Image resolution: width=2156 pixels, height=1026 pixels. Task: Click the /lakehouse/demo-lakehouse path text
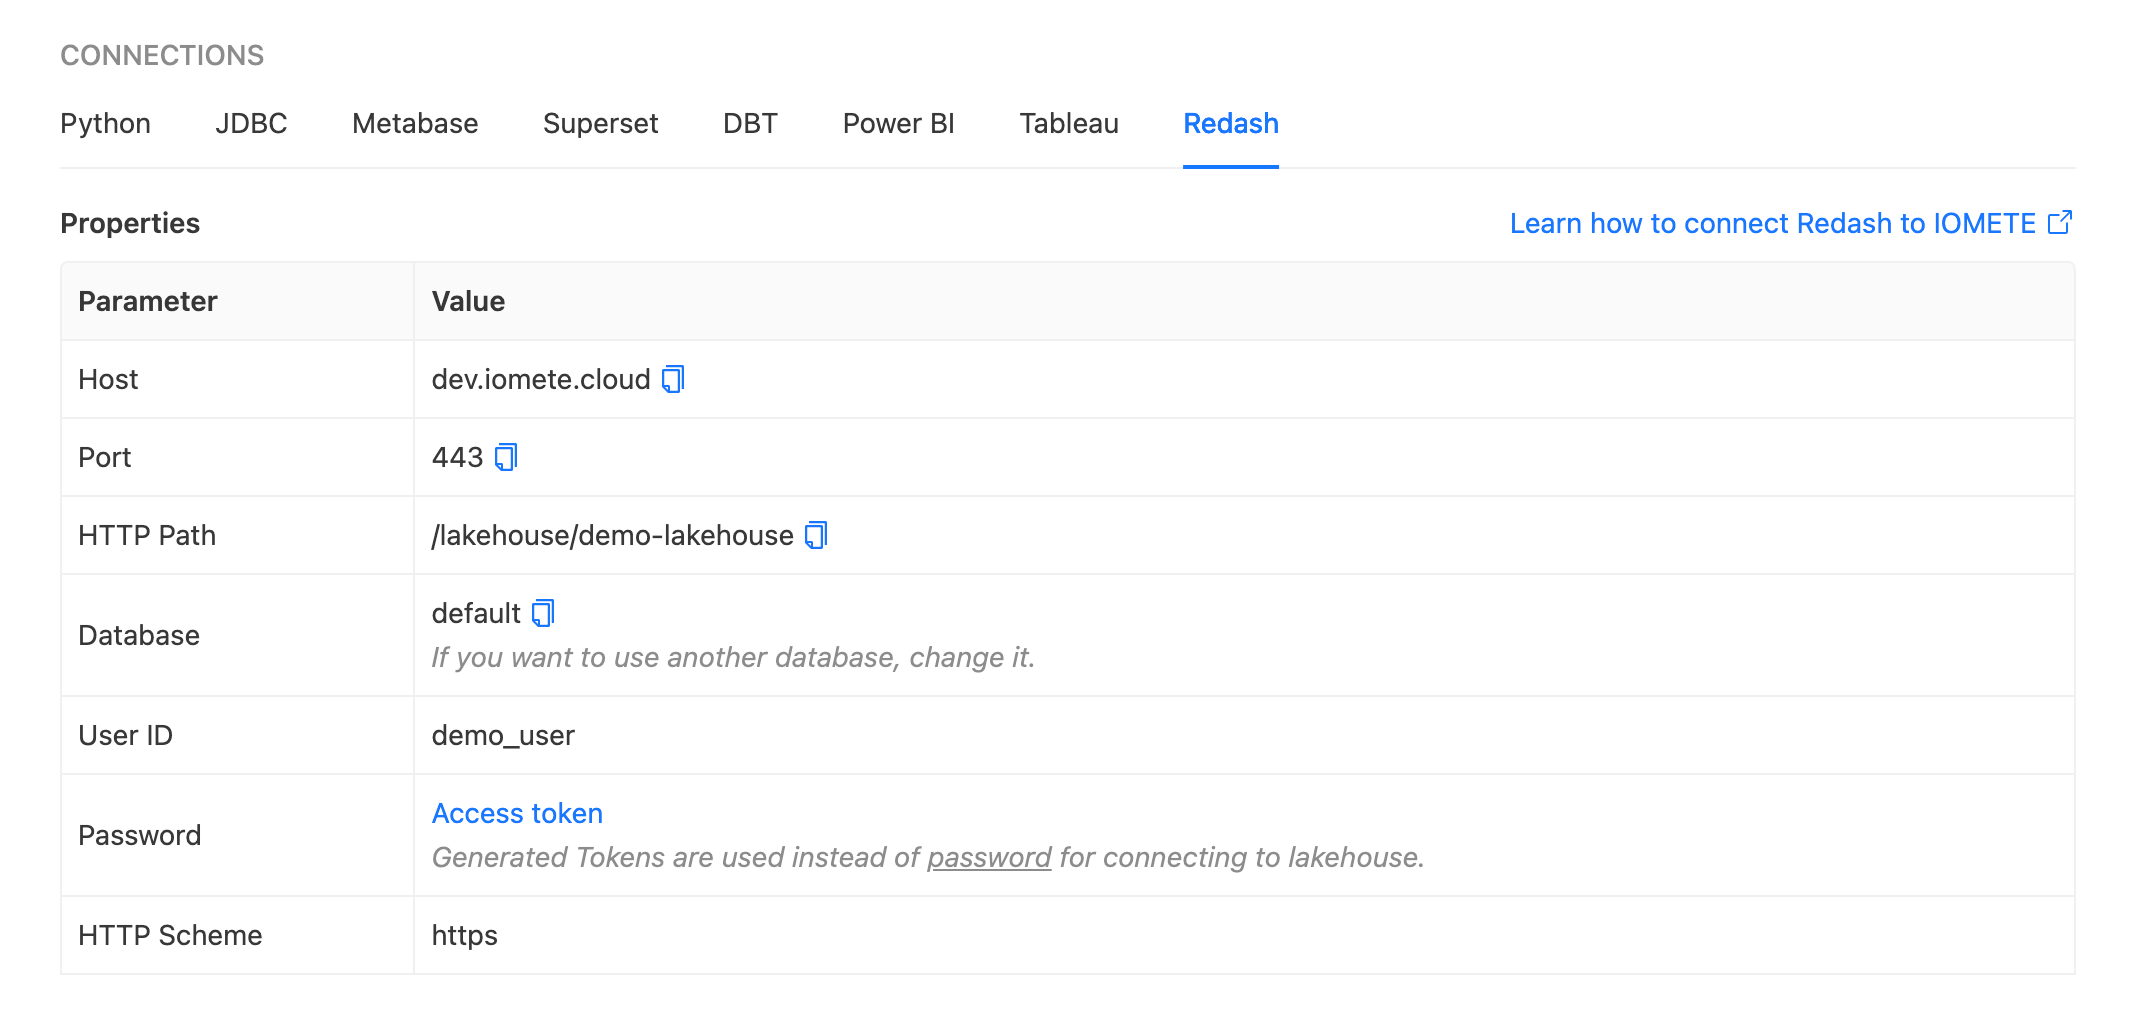pyautogui.click(x=612, y=536)
